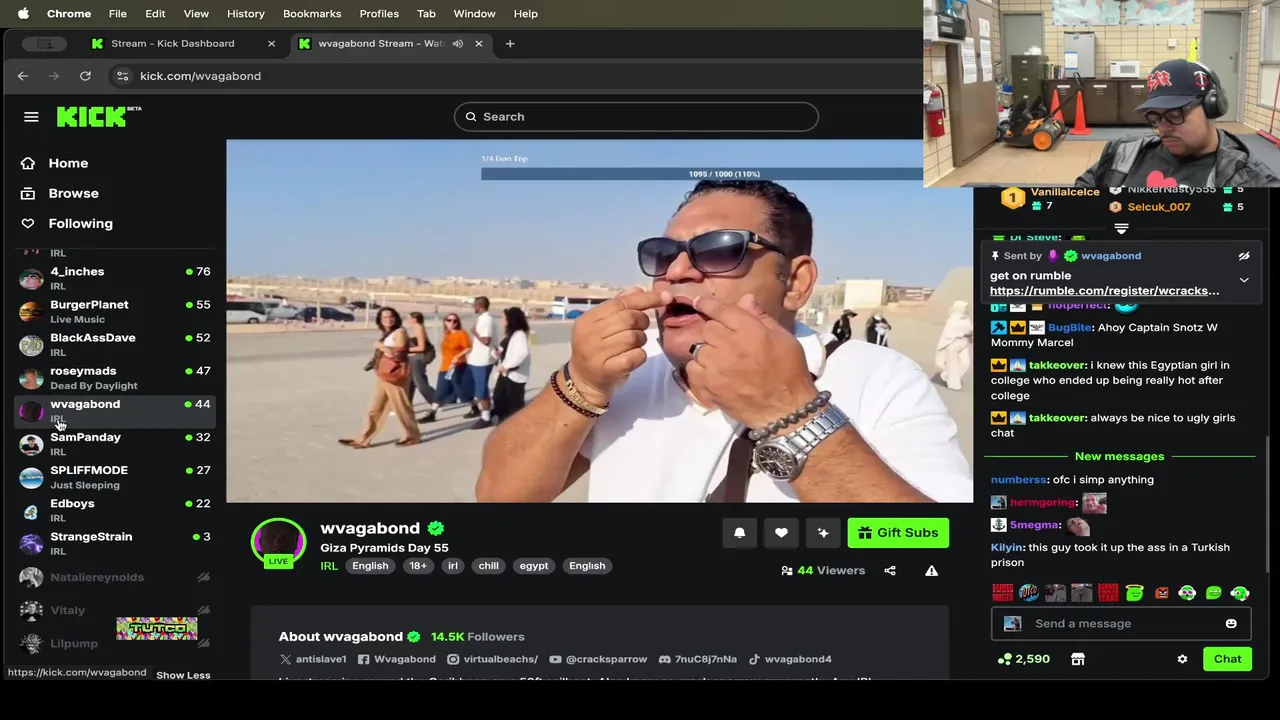
Task: Jump to New messages in chat
Action: point(1119,456)
